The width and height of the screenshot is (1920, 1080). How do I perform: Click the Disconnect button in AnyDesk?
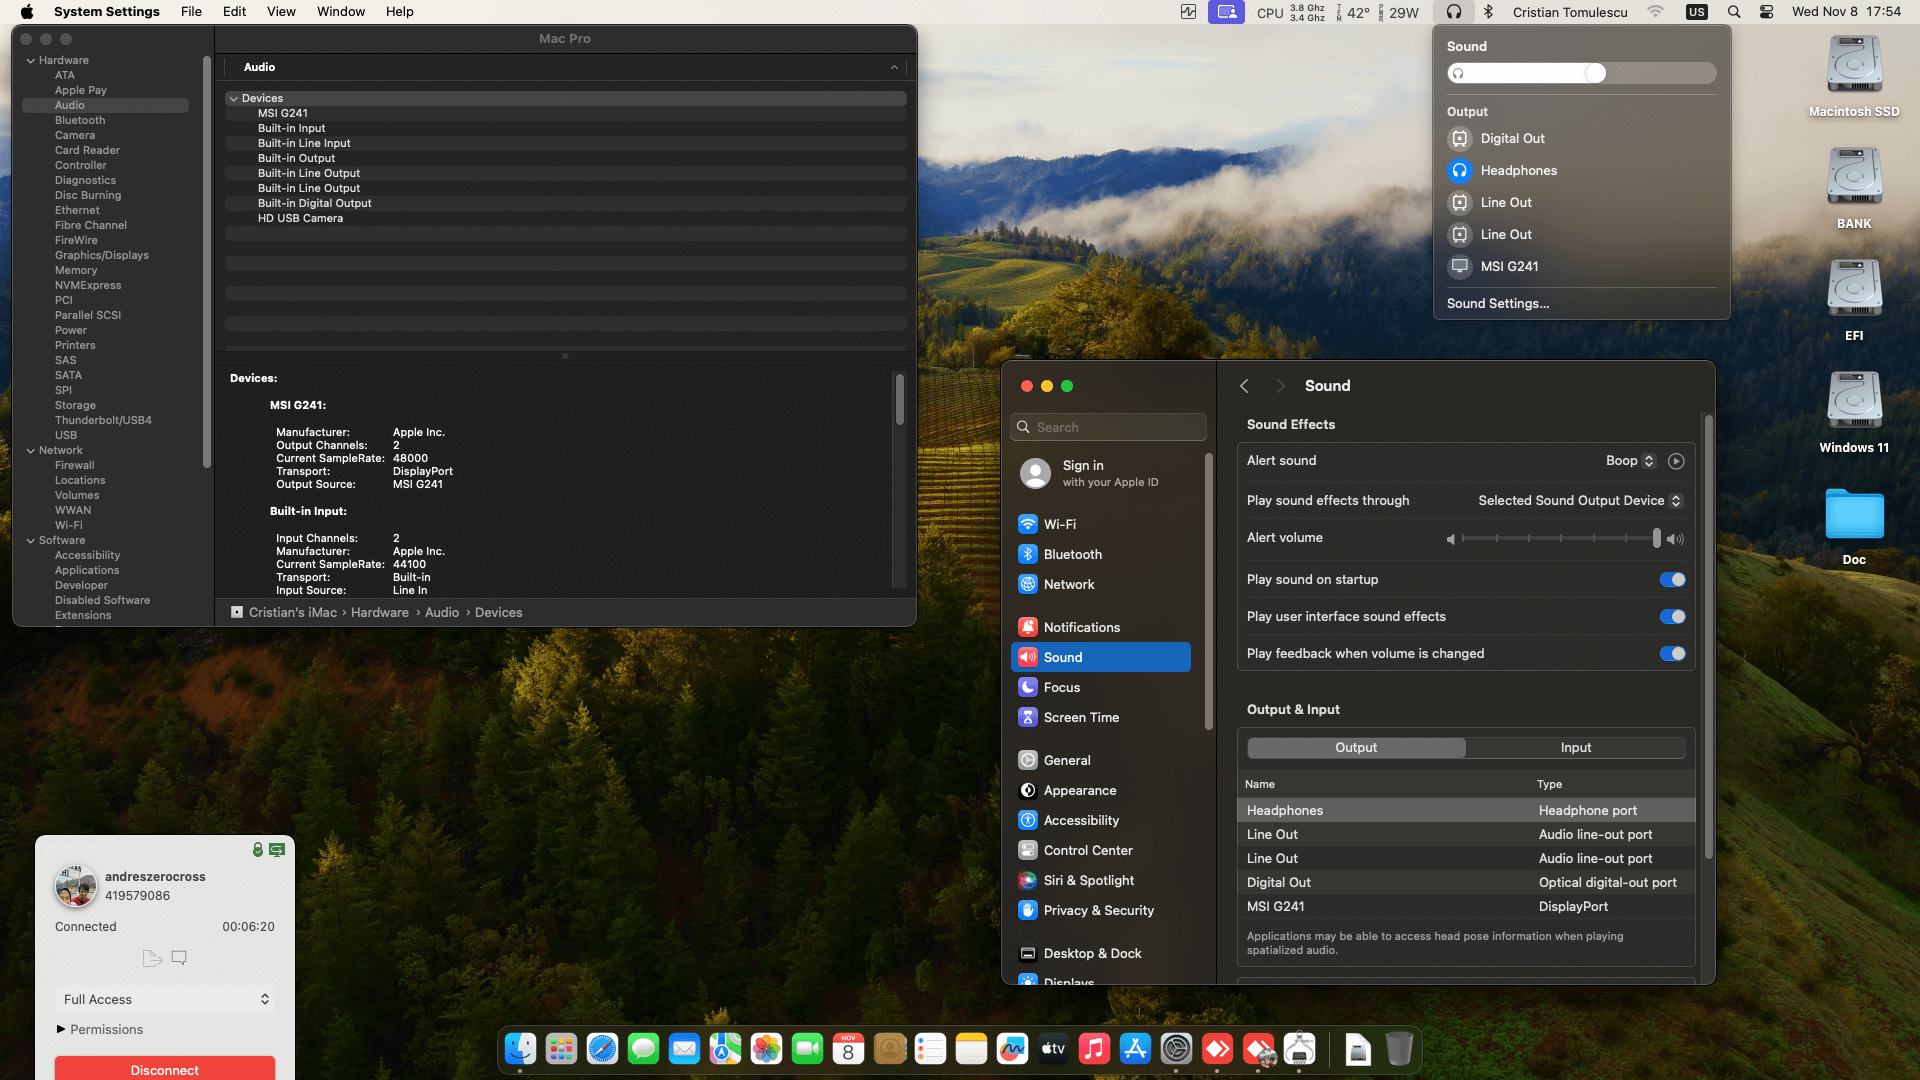point(165,1068)
